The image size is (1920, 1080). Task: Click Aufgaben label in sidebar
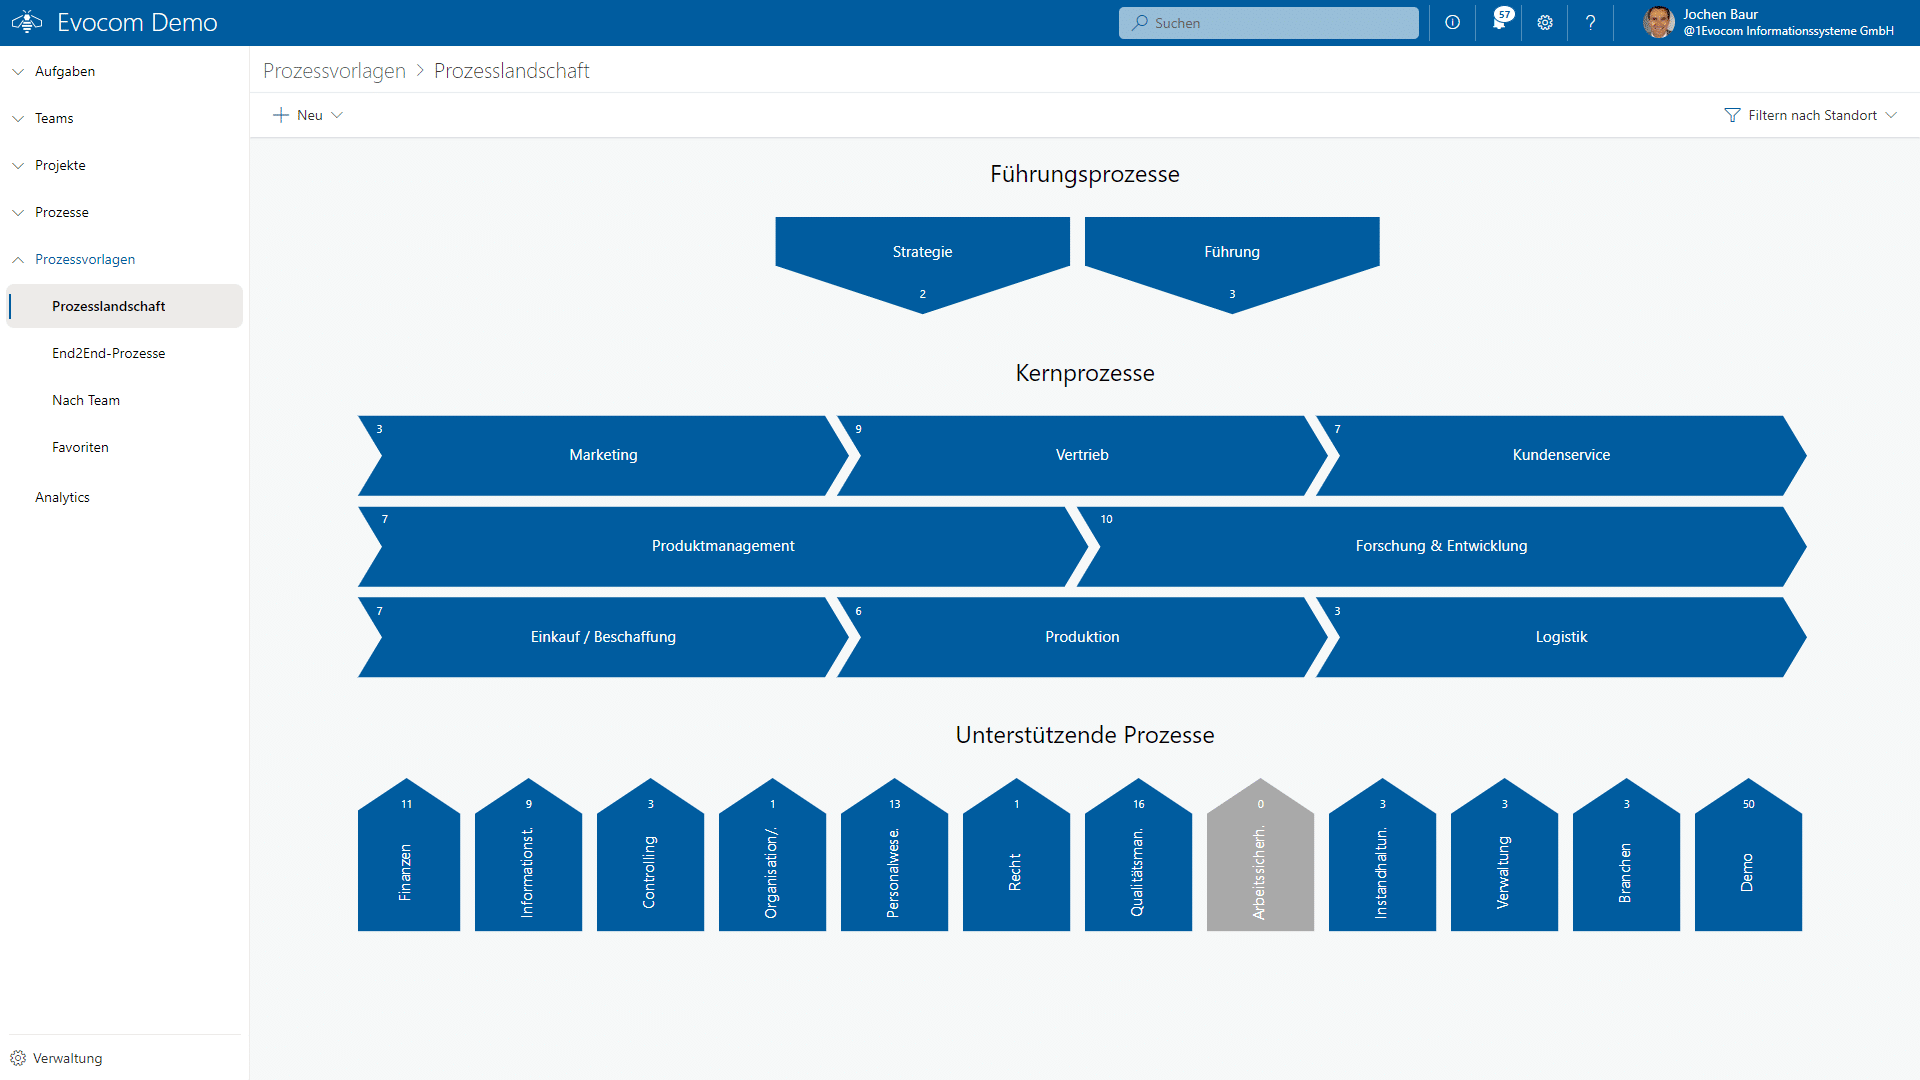click(65, 71)
